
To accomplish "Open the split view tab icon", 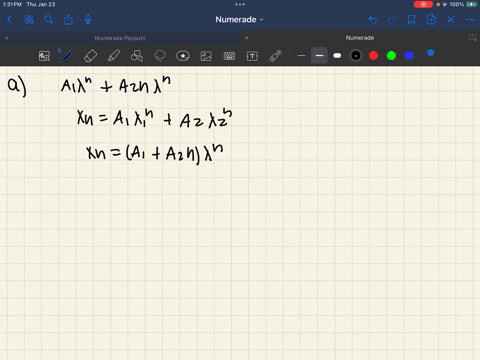I will 472,37.
